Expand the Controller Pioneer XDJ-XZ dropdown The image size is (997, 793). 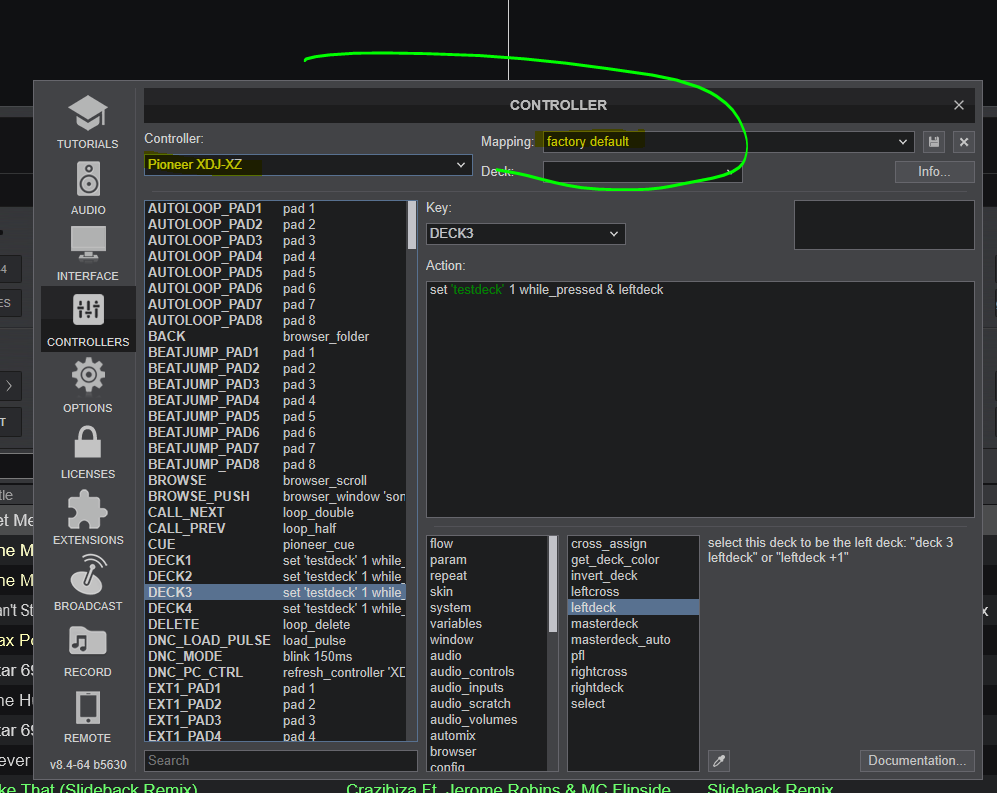pyautogui.click(x=308, y=165)
